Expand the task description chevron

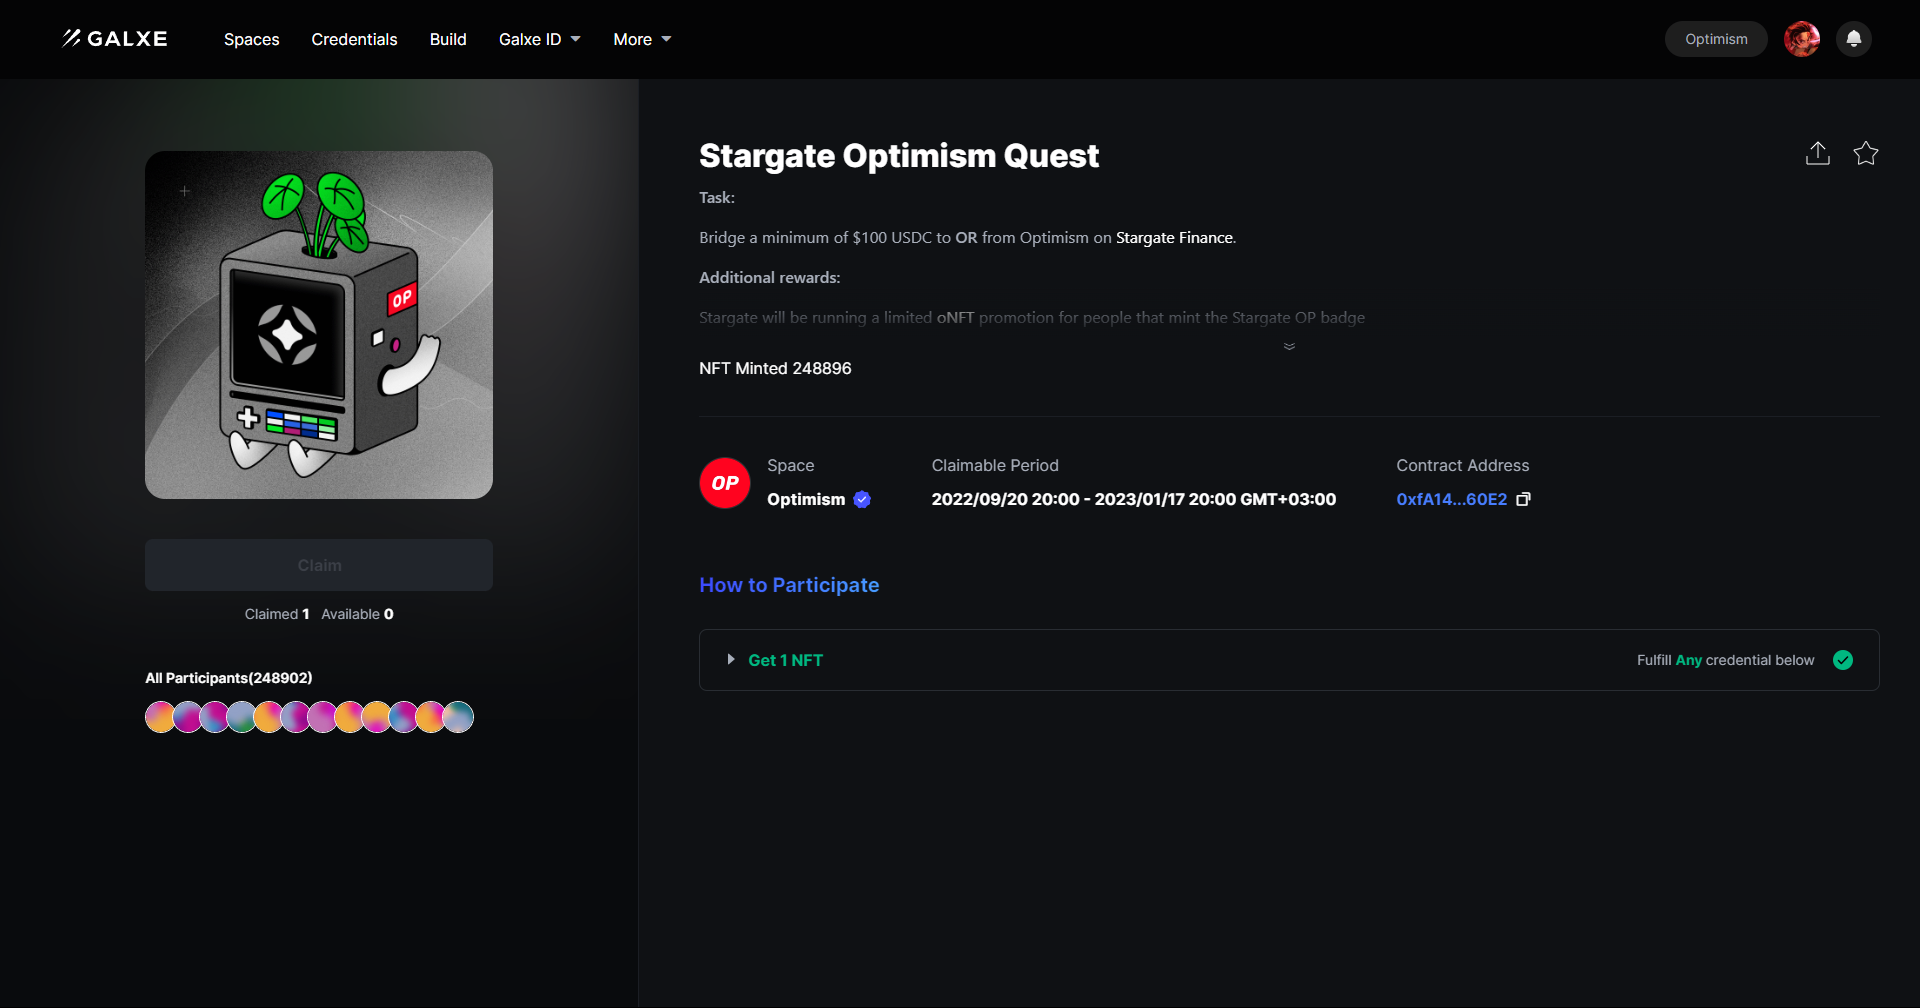[x=1289, y=346]
